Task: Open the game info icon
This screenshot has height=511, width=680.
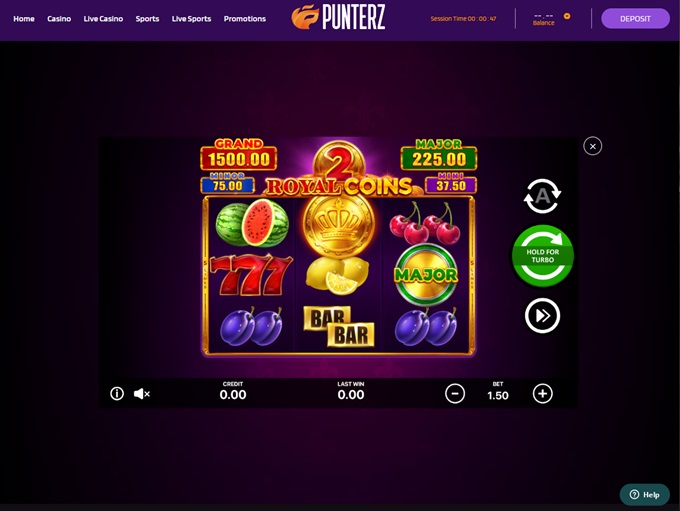Action: 117,393
